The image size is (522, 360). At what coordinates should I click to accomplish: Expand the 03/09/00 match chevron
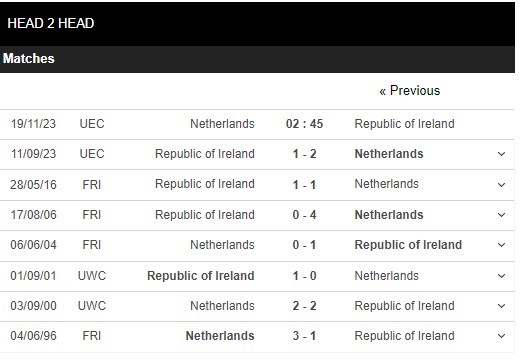click(501, 306)
